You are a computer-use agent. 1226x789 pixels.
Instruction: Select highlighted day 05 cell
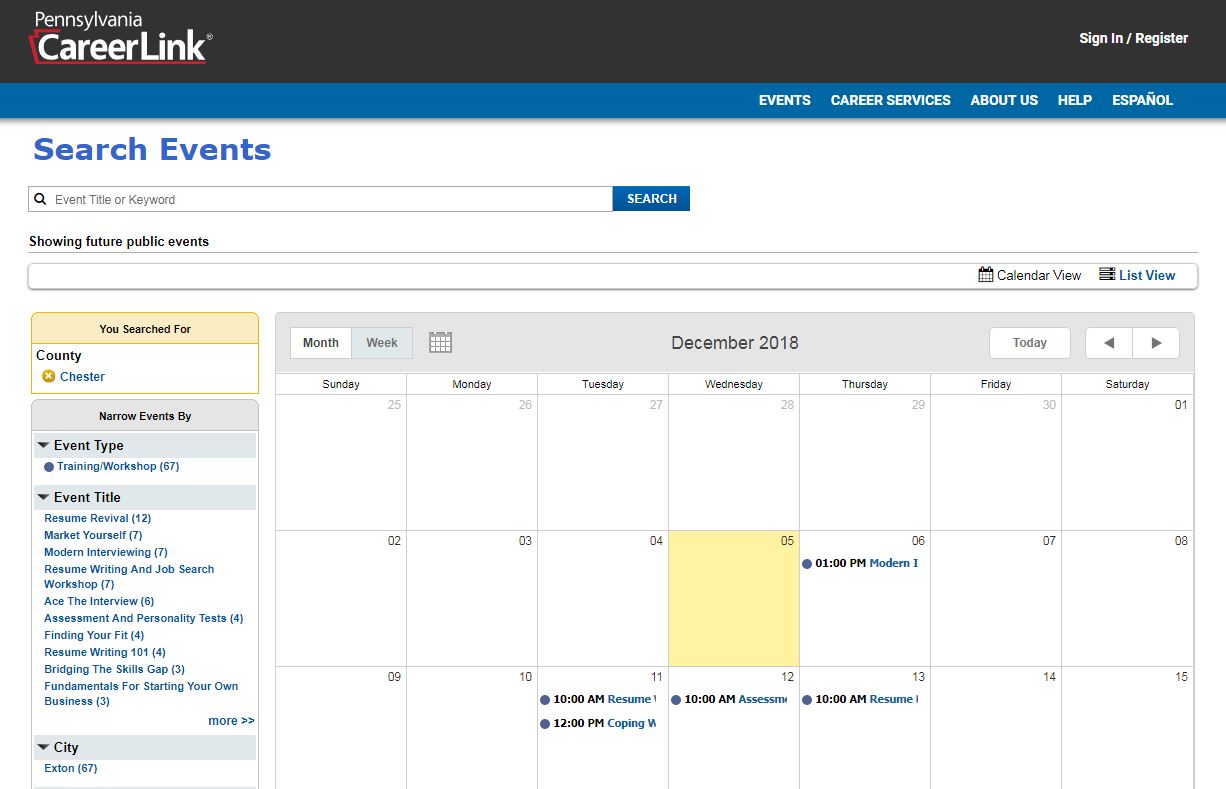point(734,598)
